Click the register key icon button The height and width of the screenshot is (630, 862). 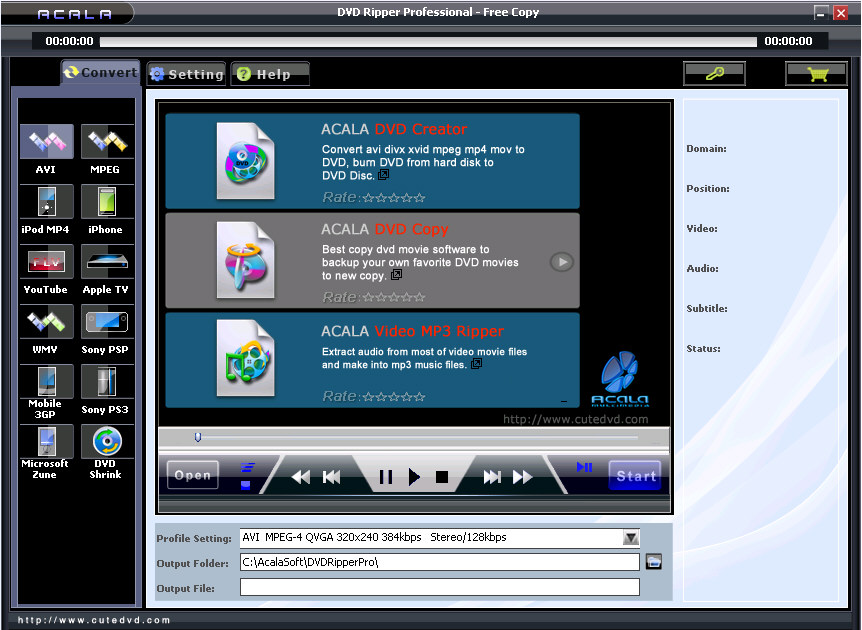pos(714,73)
